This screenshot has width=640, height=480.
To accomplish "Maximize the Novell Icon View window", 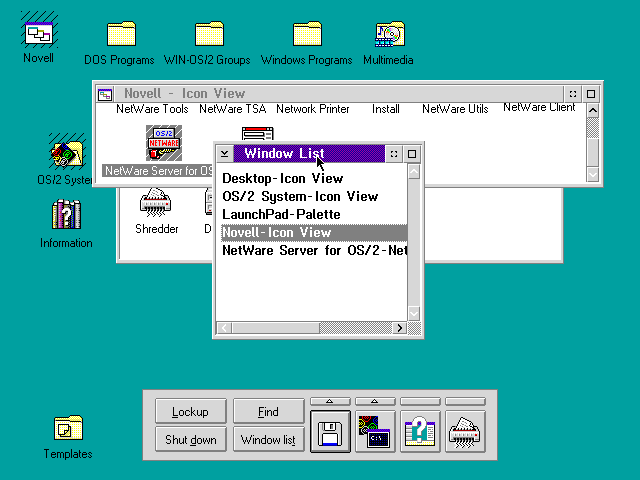I will (x=591, y=94).
